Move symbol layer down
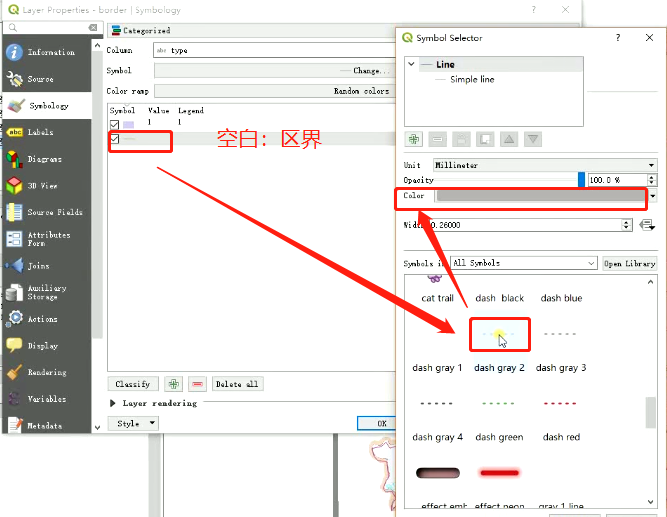Screen dimensions: 667x517 click(533, 139)
